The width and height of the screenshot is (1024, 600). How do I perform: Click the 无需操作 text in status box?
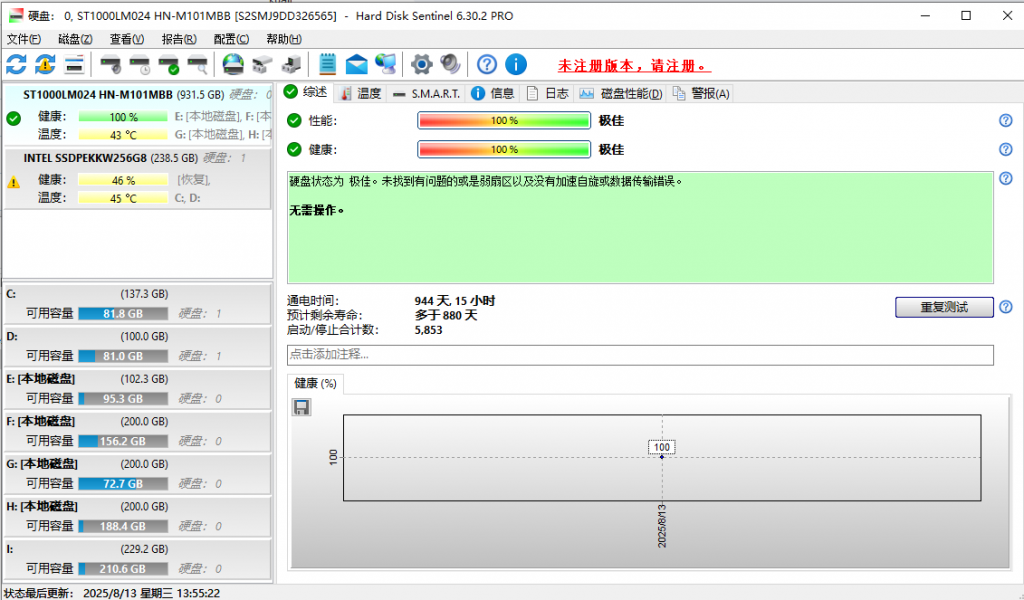[x=316, y=210]
